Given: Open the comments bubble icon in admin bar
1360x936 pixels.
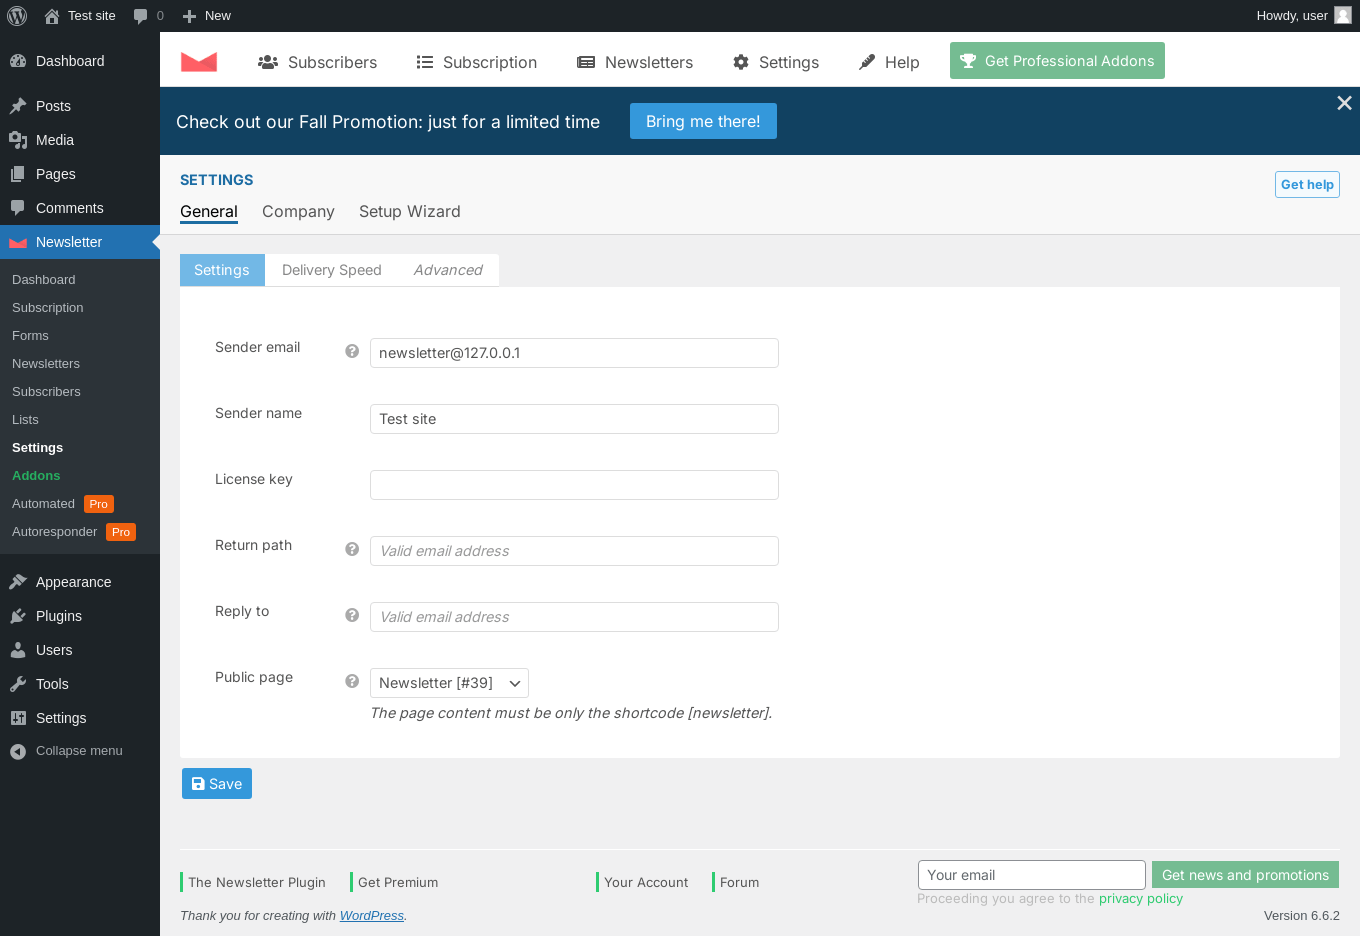Looking at the screenshot, I should coord(141,16).
